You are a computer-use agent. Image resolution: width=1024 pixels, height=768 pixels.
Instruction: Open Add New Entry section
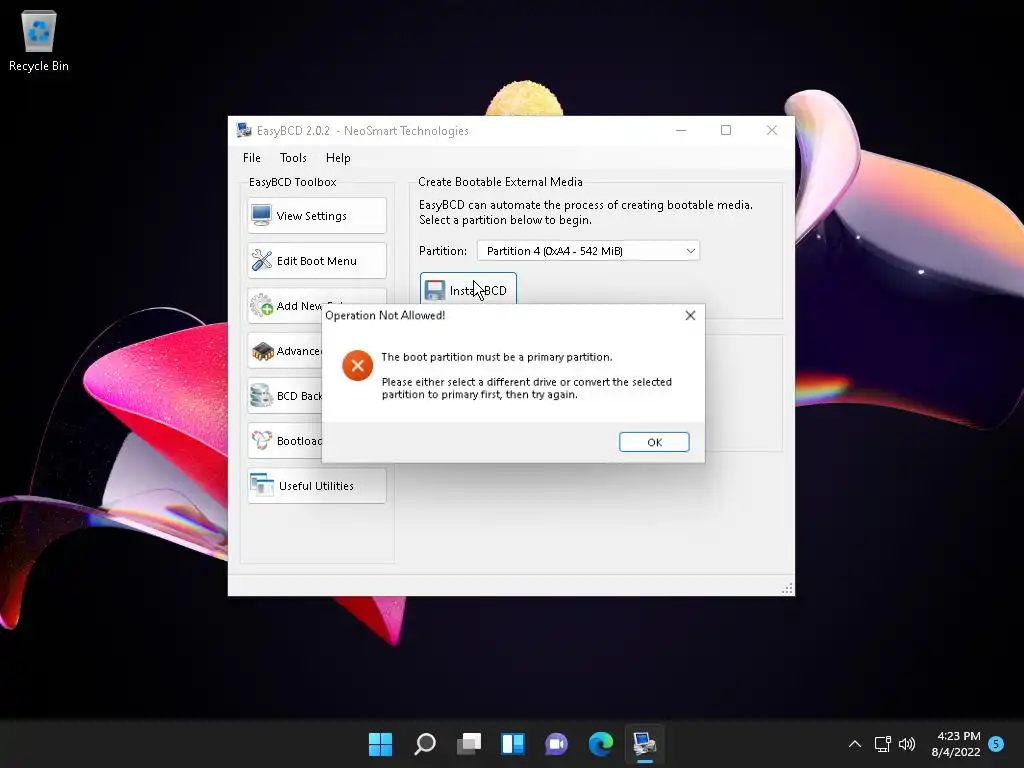click(x=285, y=306)
